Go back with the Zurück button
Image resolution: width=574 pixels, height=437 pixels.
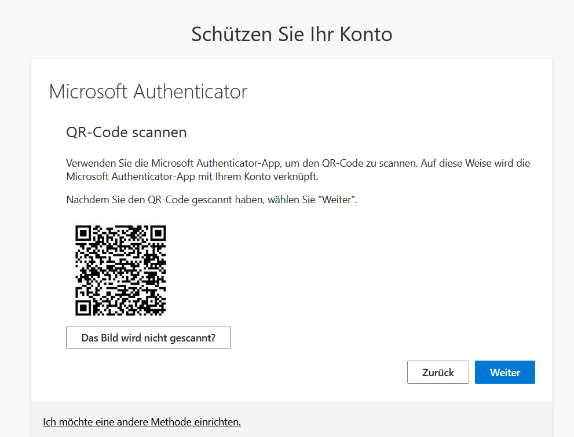[438, 372]
